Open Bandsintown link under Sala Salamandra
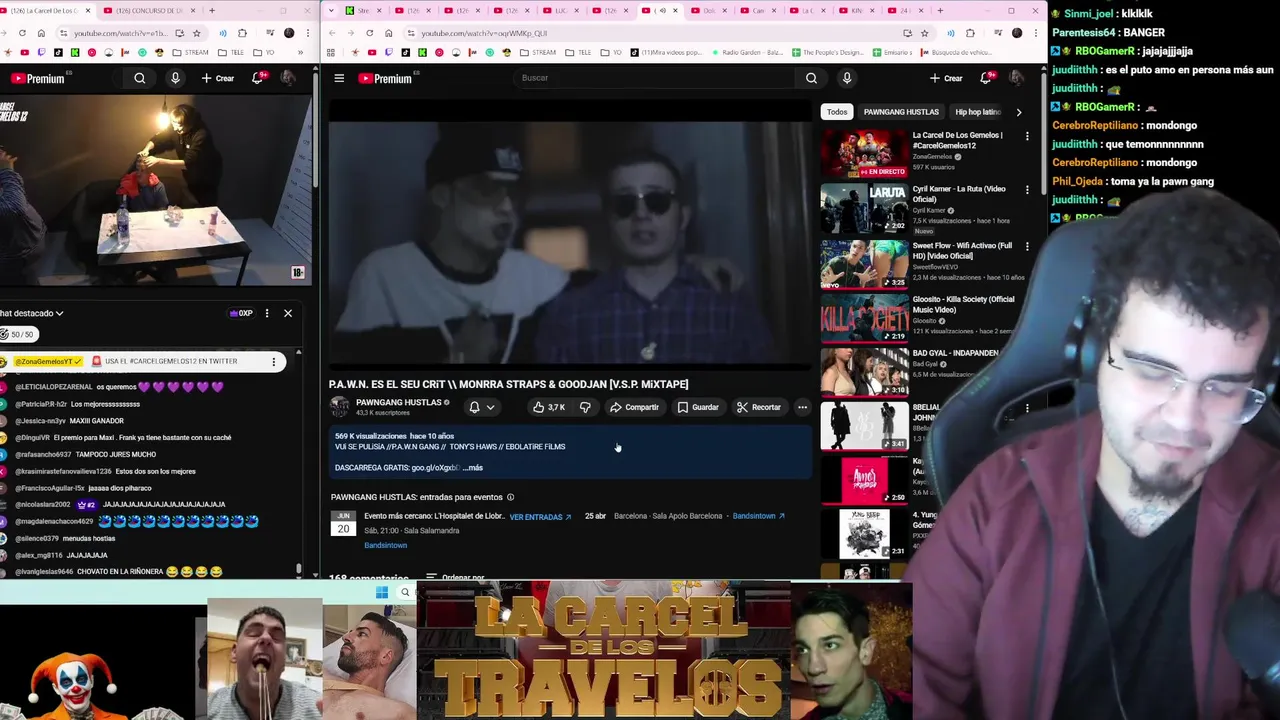Image resolution: width=1280 pixels, height=720 pixels. [x=385, y=546]
